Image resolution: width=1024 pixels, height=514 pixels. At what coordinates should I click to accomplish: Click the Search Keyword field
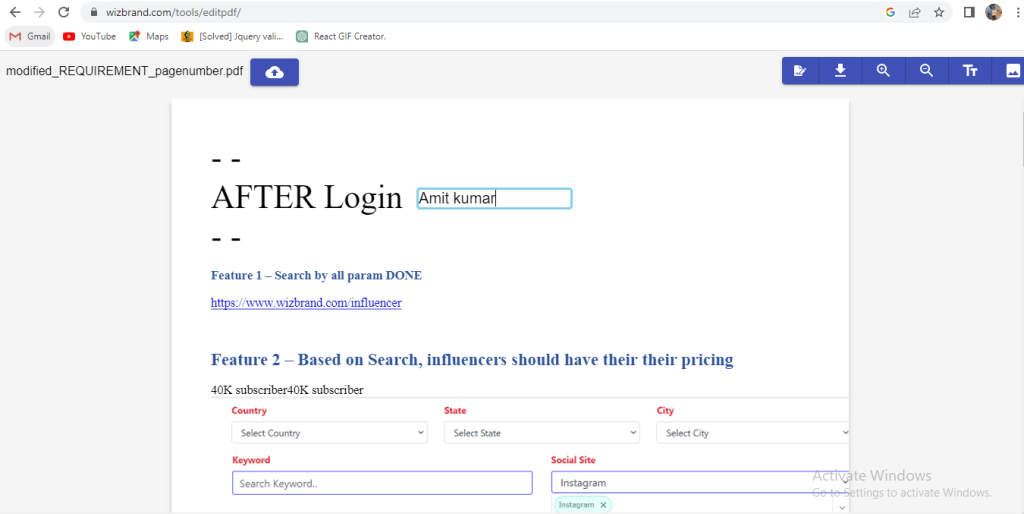click(382, 483)
